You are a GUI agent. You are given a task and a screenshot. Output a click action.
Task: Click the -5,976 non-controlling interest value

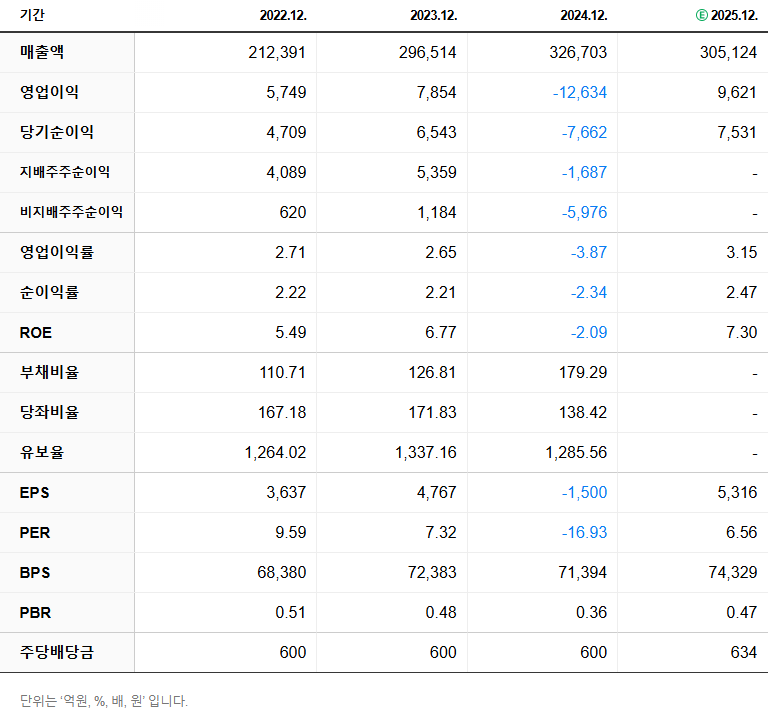point(584,213)
